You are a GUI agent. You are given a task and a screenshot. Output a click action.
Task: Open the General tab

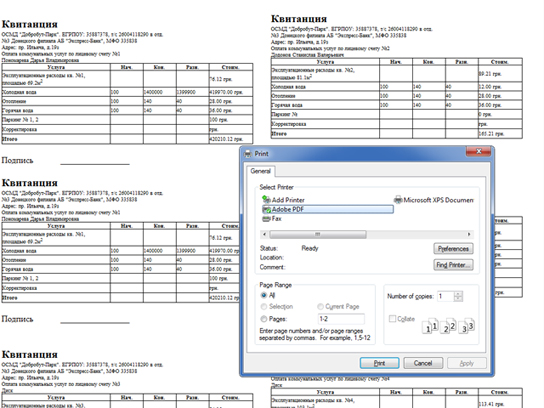(x=260, y=171)
